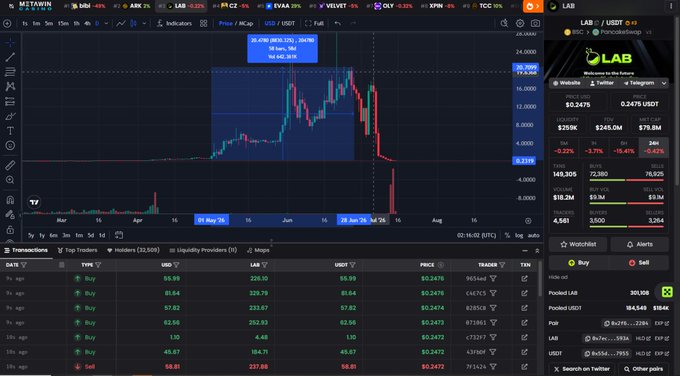Open the Fibonacci retracement tool
680x376 pixels.
(x=10, y=72)
